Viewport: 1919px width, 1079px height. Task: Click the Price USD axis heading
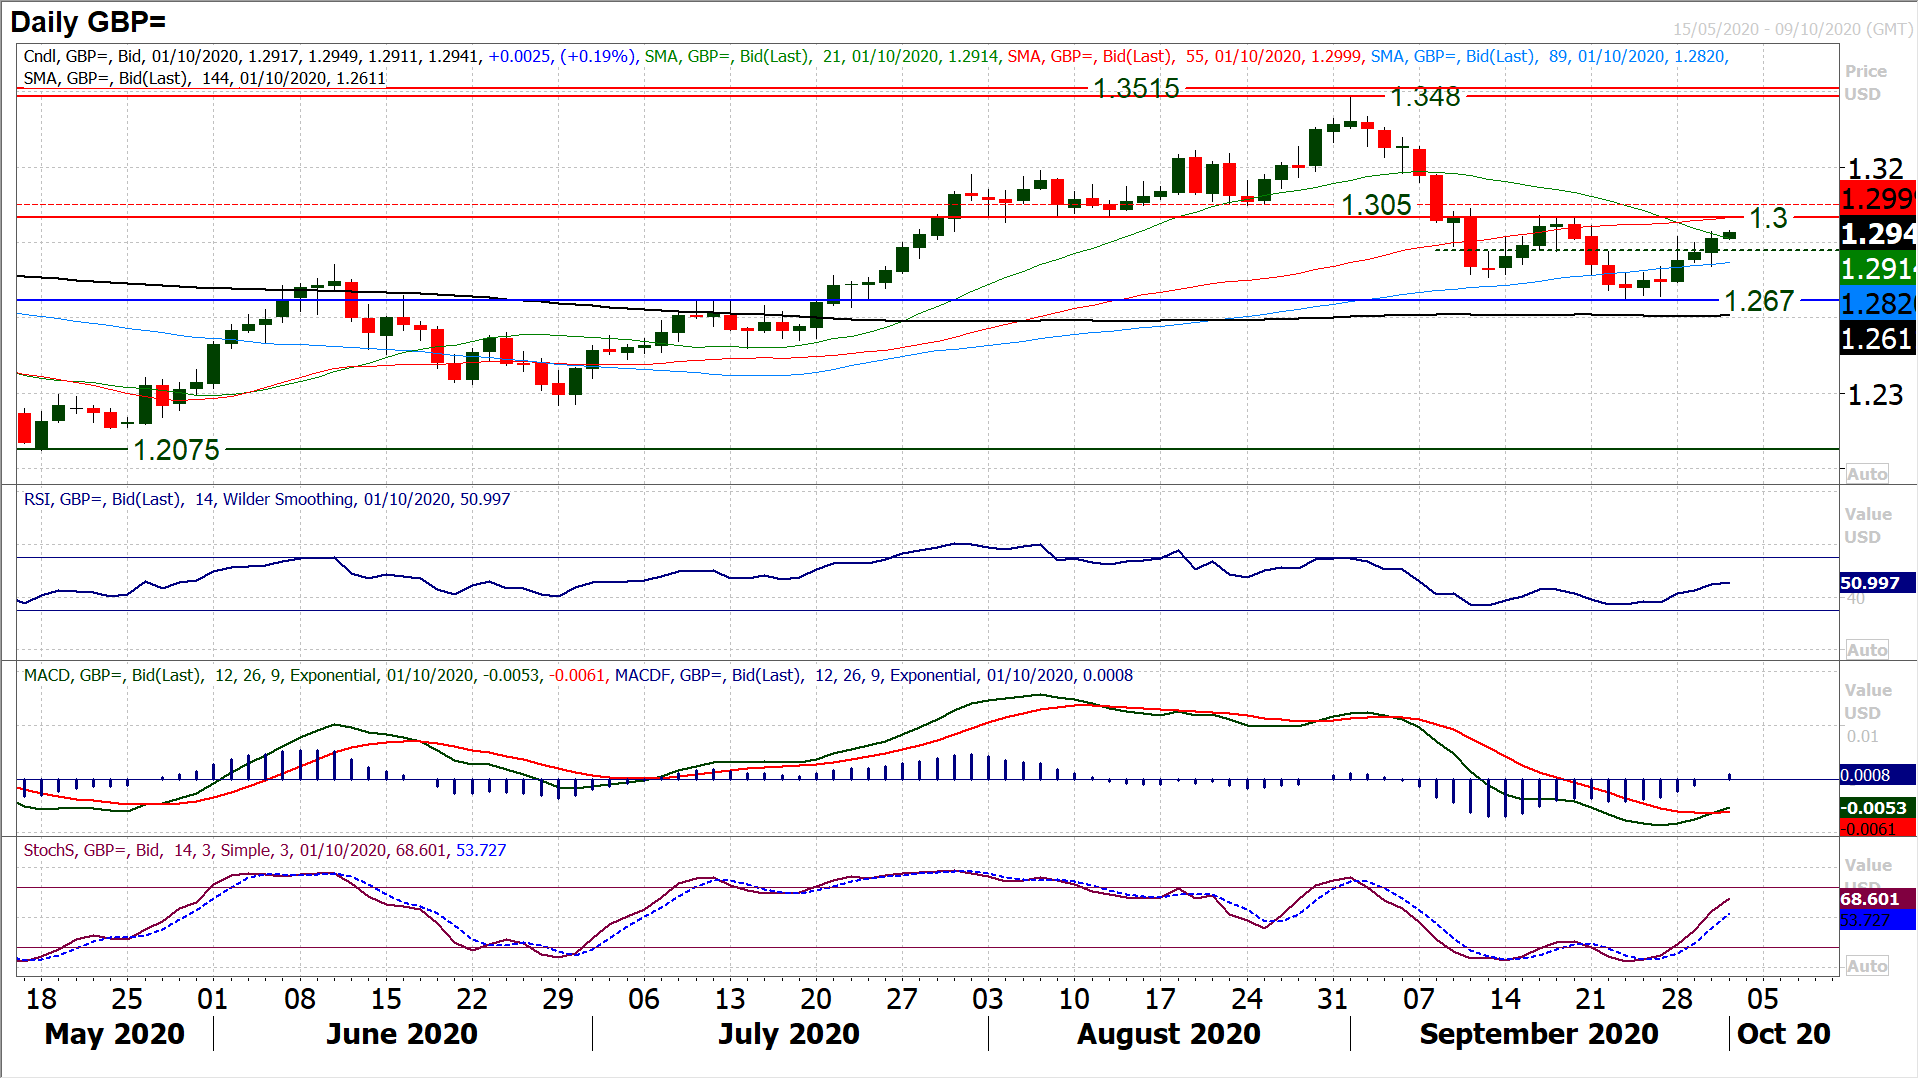coord(1865,83)
